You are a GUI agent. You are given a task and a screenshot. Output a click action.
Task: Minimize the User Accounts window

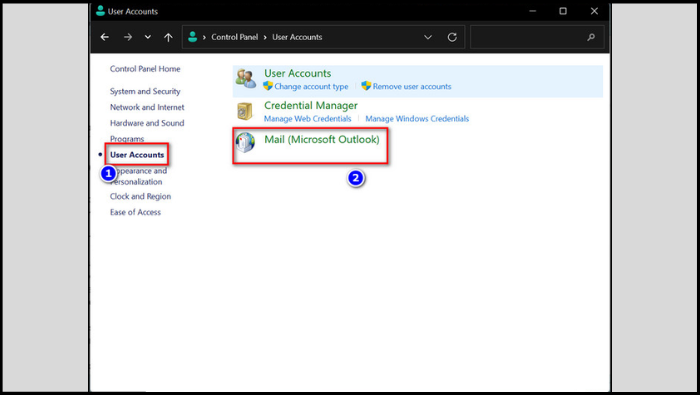[532, 11]
